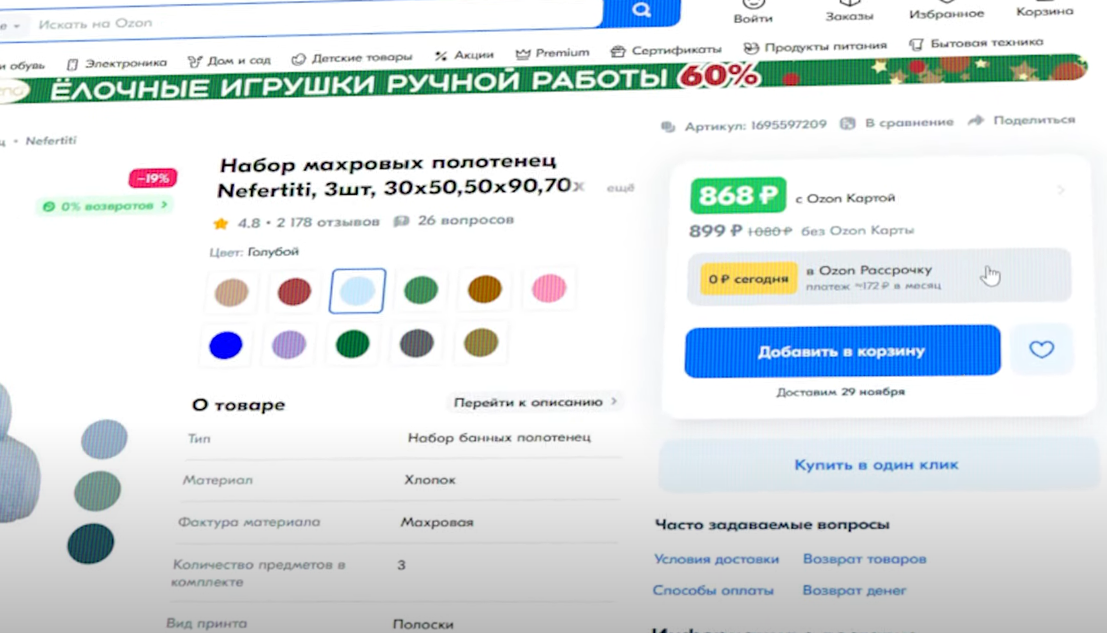The height and width of the screenshot is (633, 1107).
Task: Select the red color swatch
Action: tap(294, 291)
